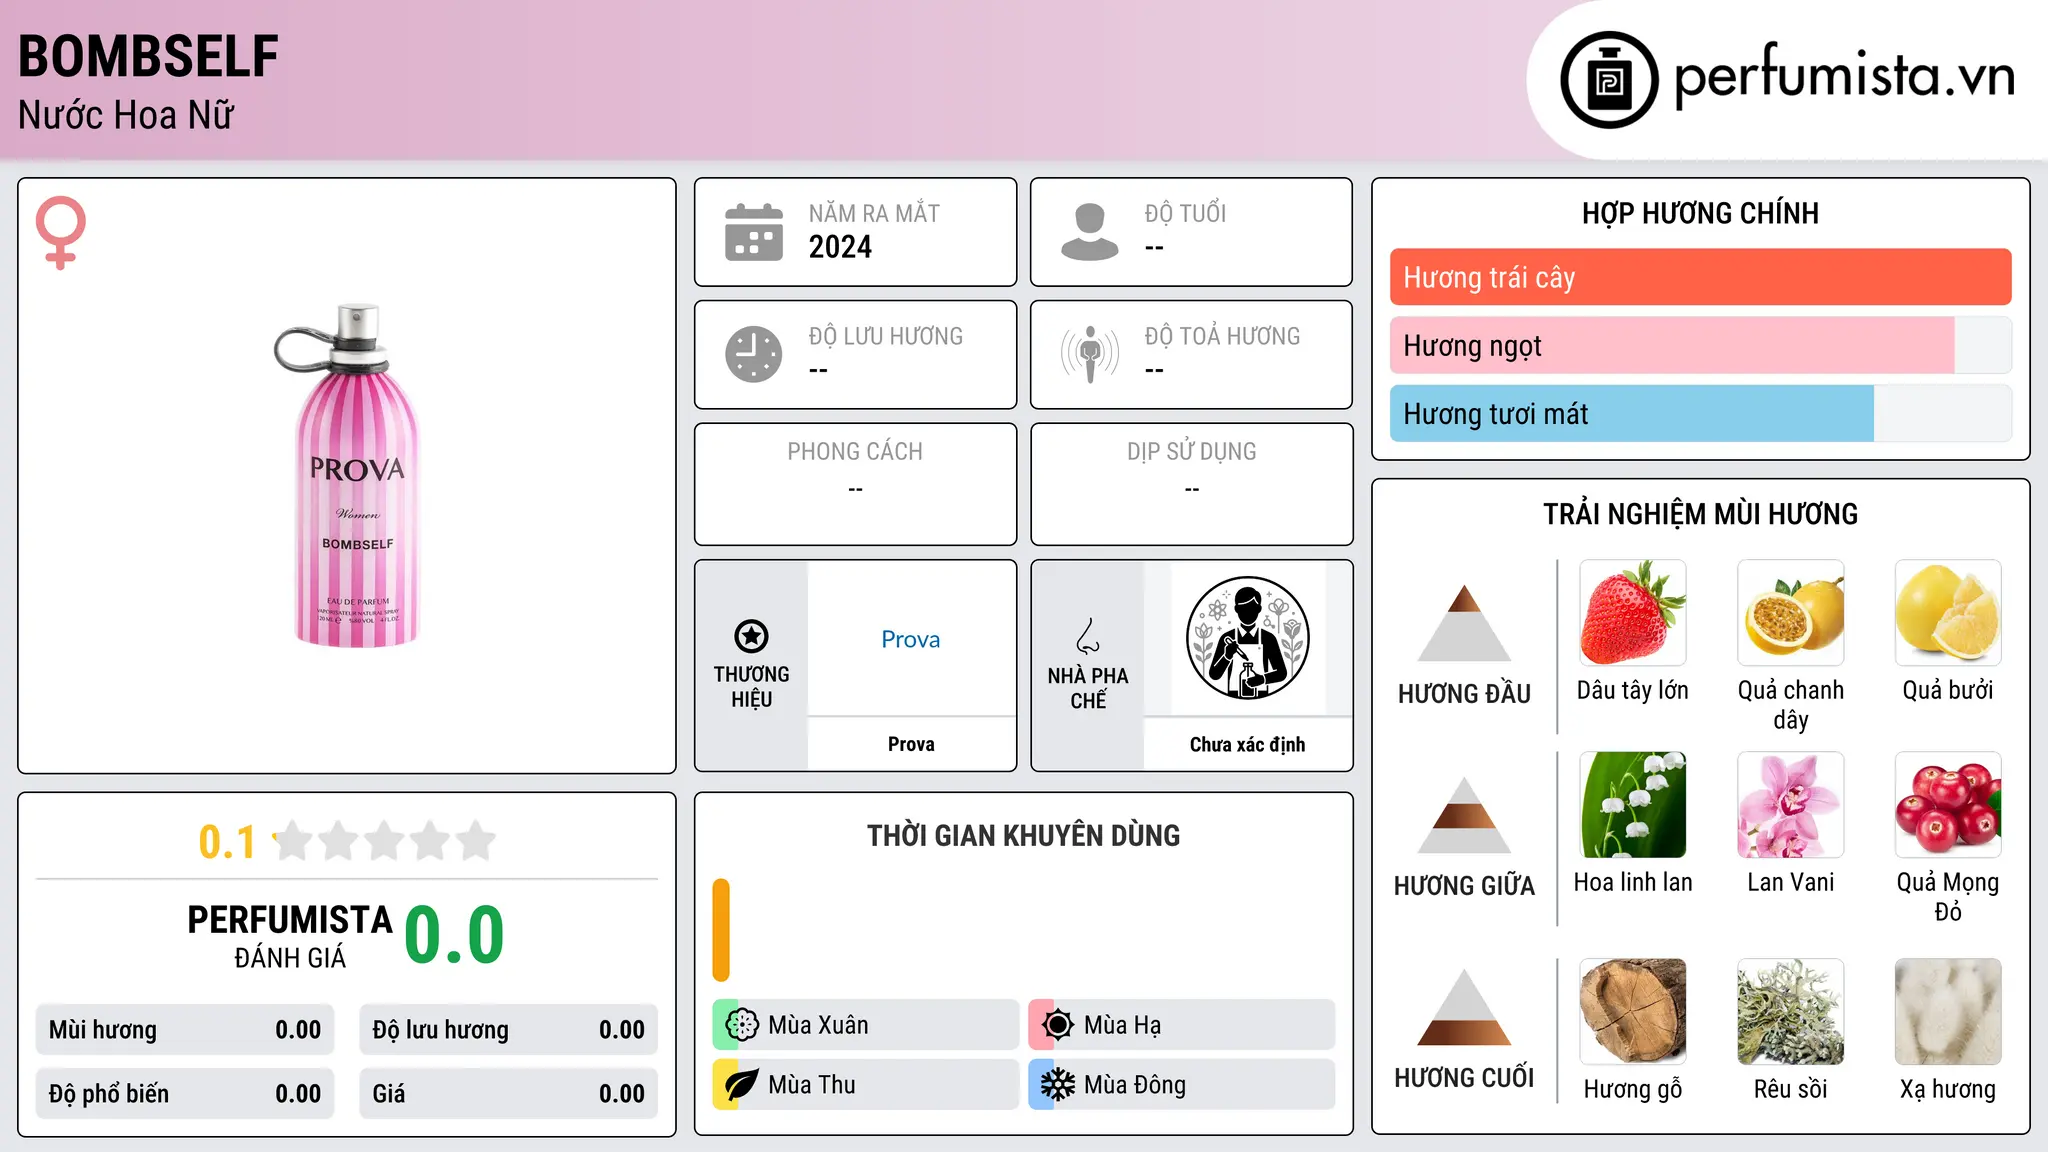Click the person icon beside ĐỘ TUỔI
This screenshot has width=2048, height=1152.
pos(1090,232)
